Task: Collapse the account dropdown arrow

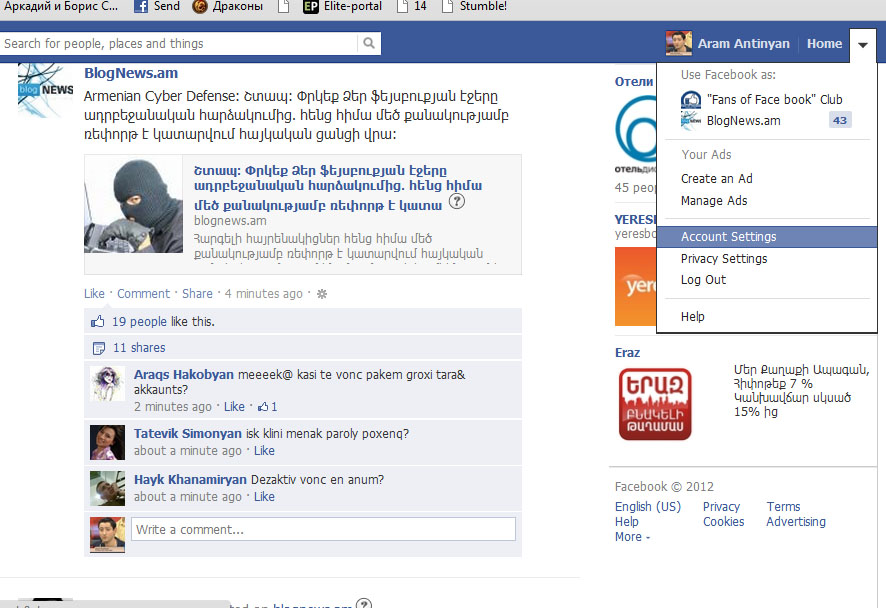Action: tap(863, 44)
